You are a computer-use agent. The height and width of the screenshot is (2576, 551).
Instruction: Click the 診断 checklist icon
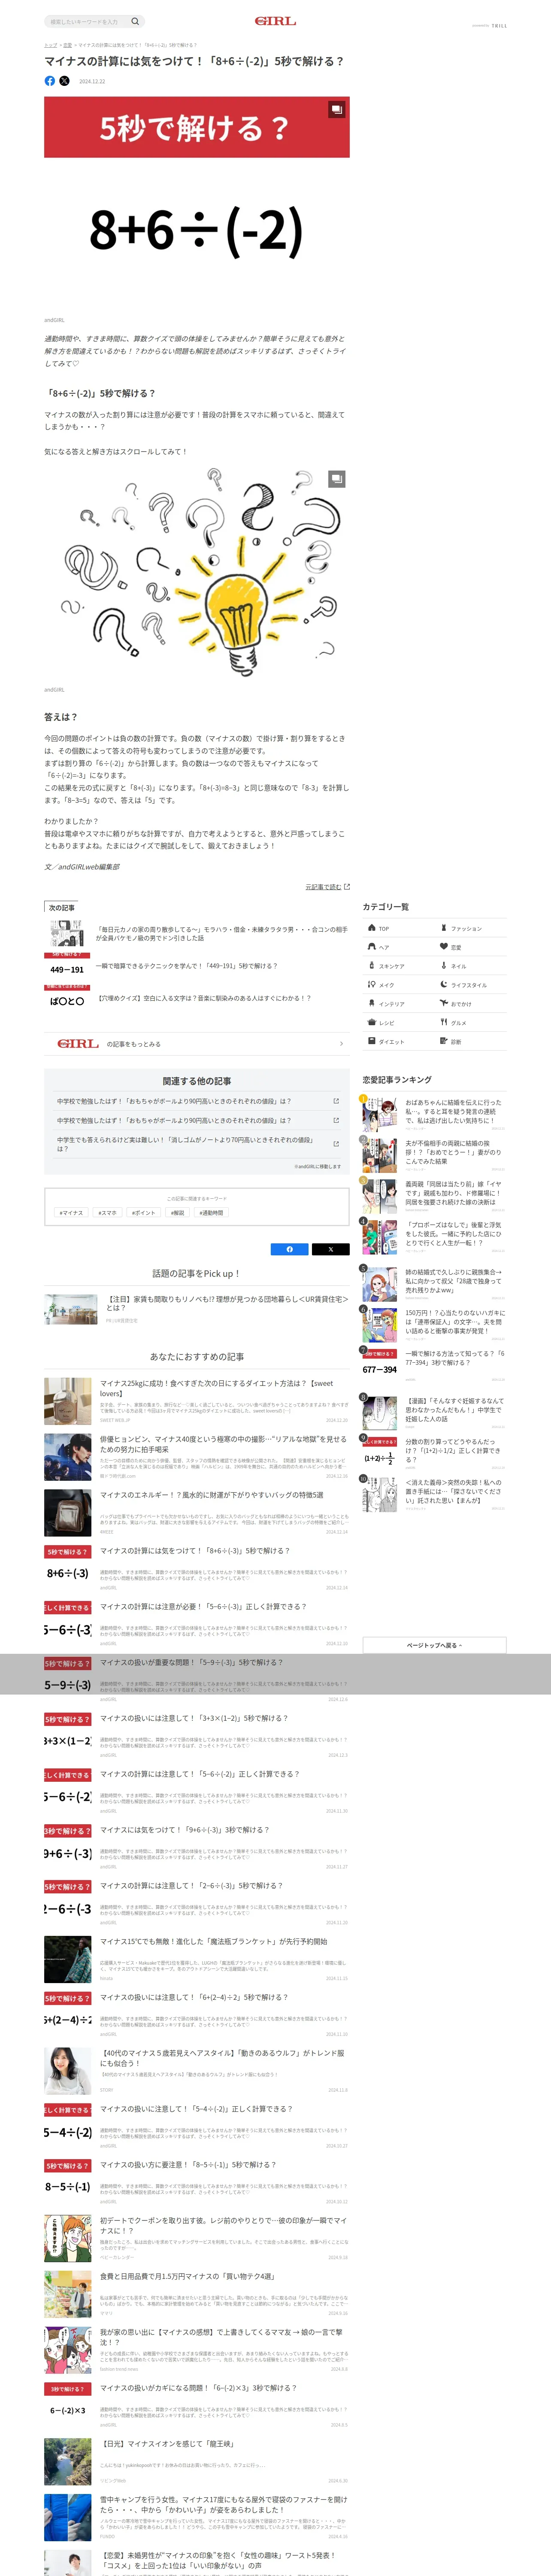(x=444, y=1042)
